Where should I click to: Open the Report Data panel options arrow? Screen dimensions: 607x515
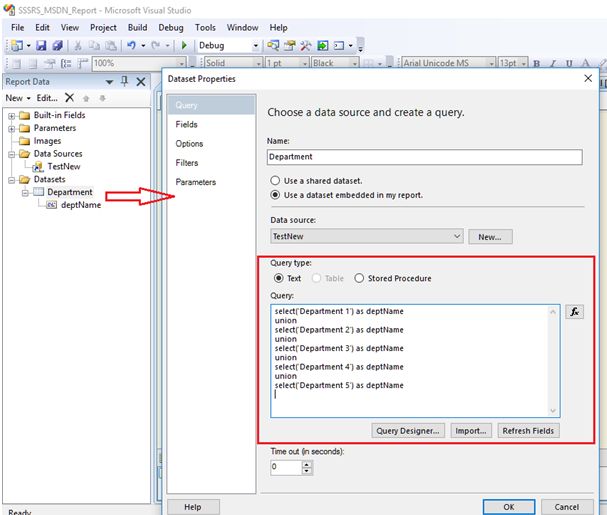coord(110,82)
